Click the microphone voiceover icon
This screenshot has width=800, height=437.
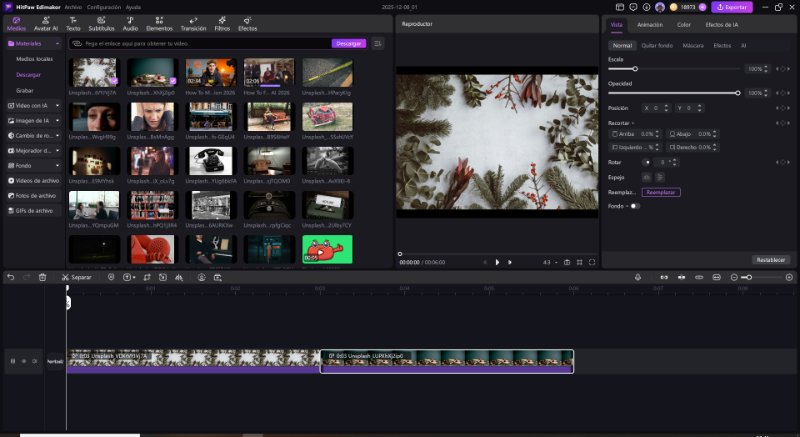pyautogui.click(x=638, y=277)
